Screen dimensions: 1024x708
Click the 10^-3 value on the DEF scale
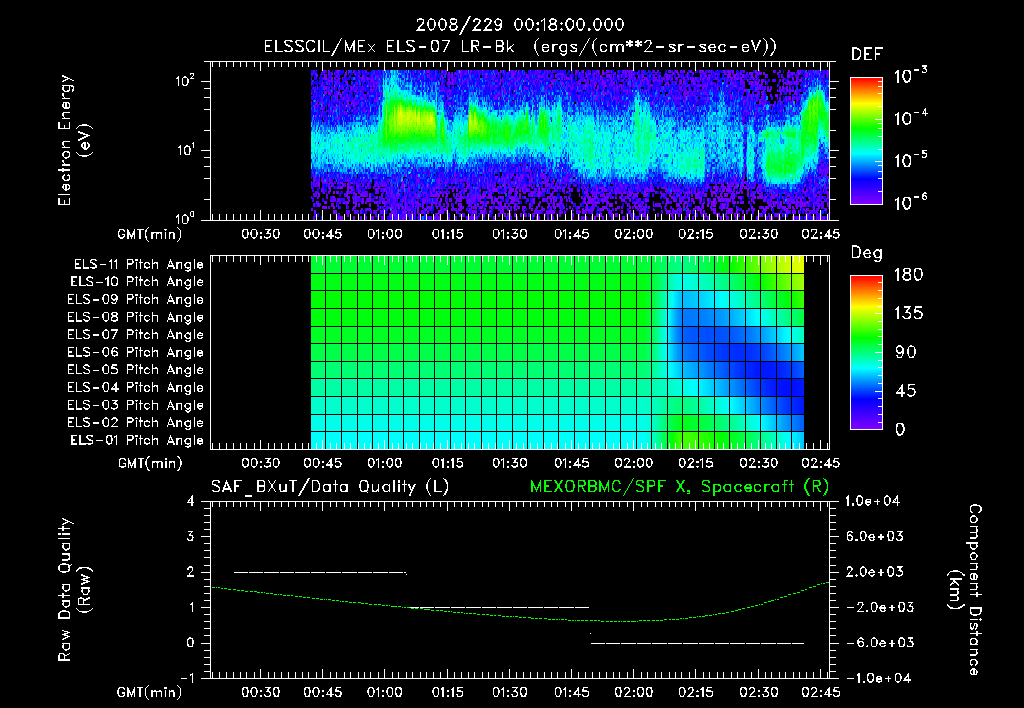pyautogui.click(x=910, y=76)
